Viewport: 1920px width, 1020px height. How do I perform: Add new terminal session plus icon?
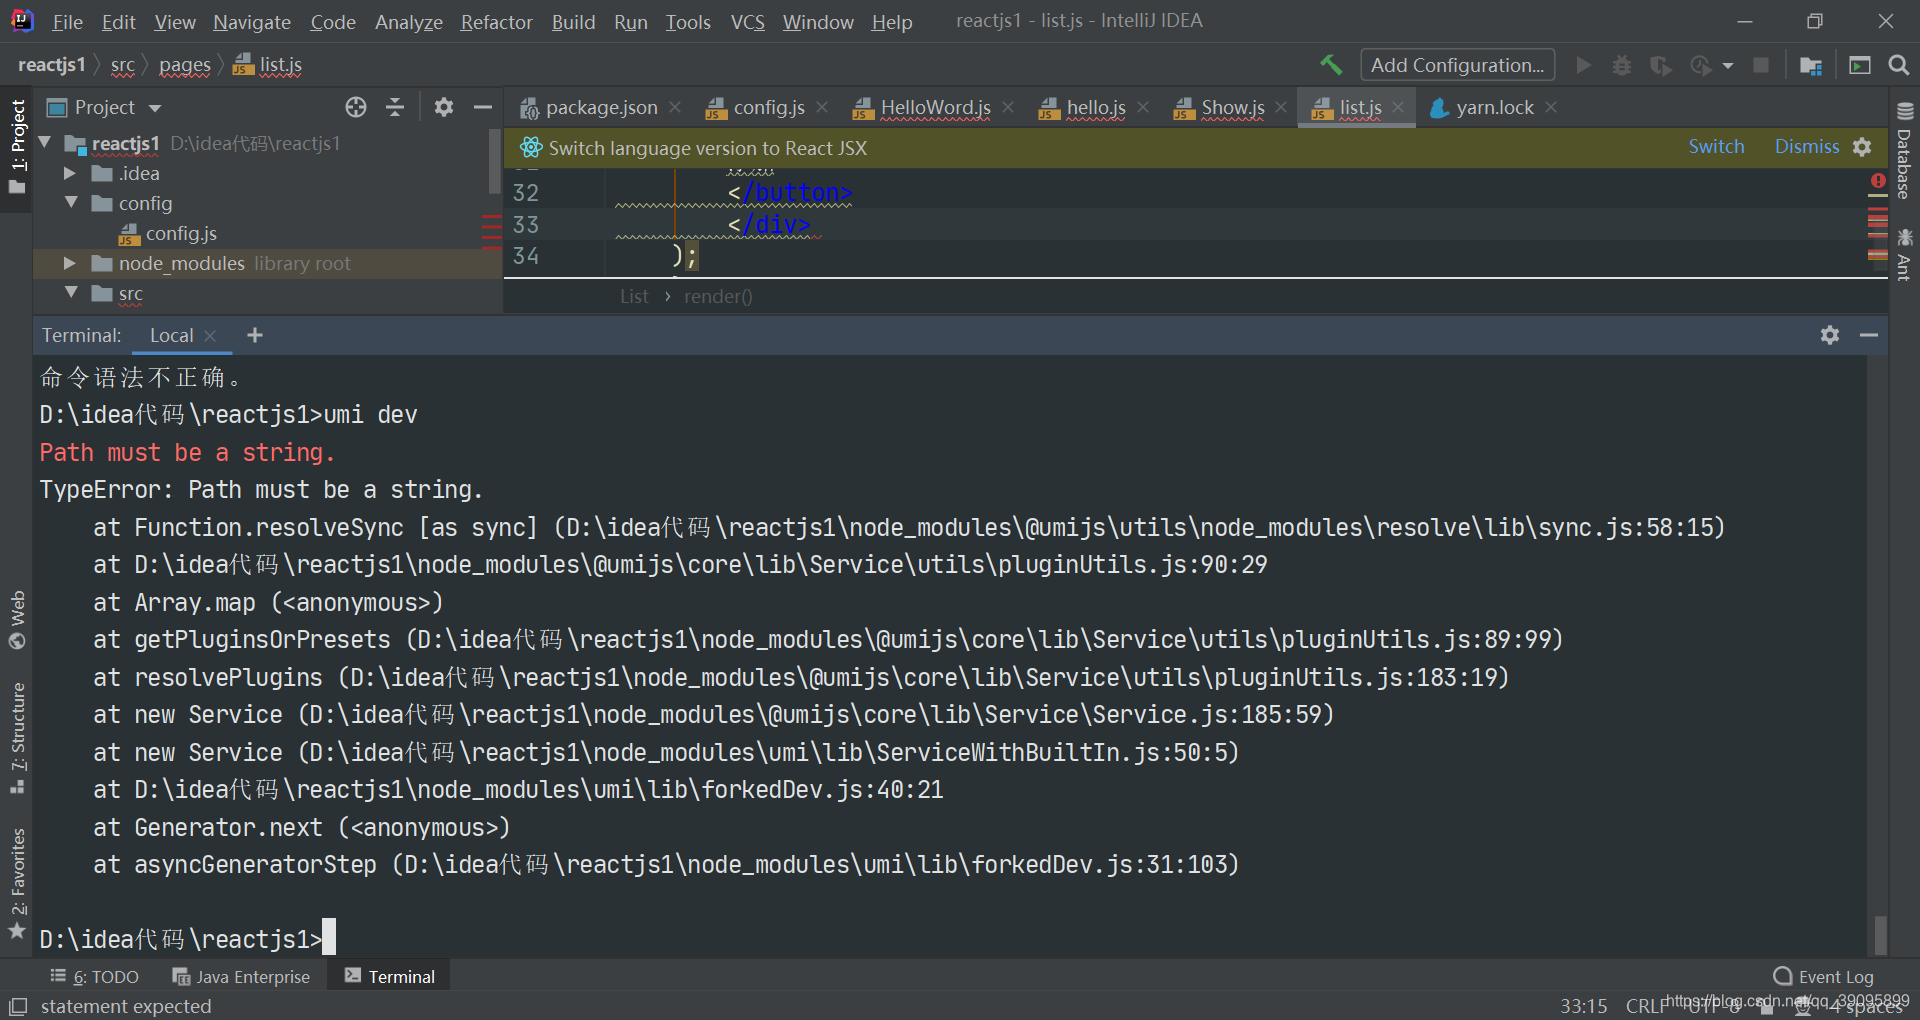click(x=255, y=335)
